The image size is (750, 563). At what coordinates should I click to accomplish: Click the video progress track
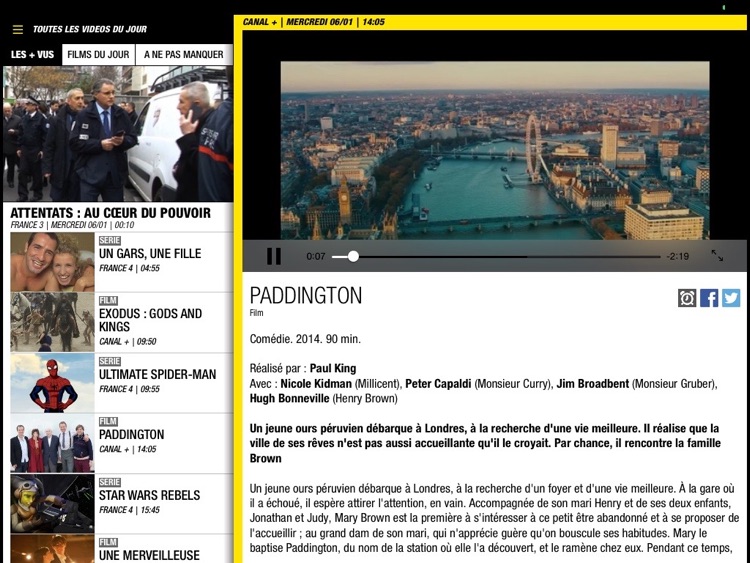click(496, 257)
